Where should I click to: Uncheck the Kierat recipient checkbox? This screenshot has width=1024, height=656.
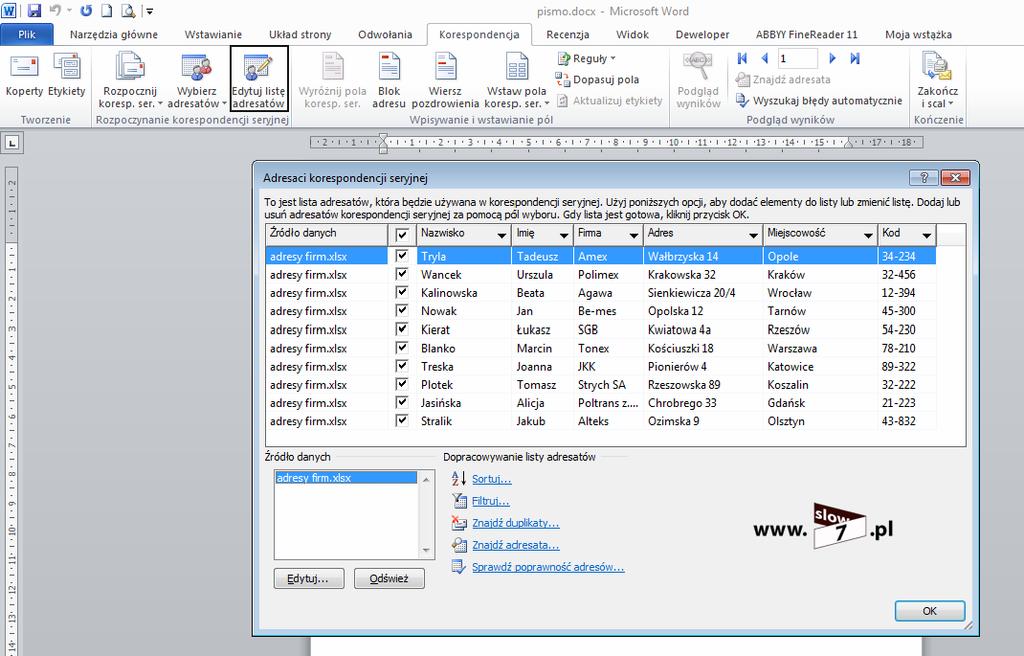(402, 329)
